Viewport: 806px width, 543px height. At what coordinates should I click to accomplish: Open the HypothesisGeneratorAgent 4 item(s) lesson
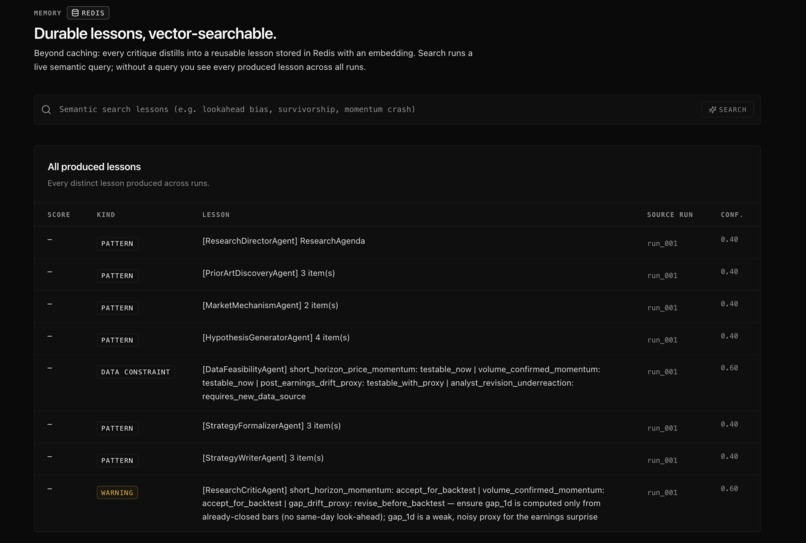coord(276,338)
